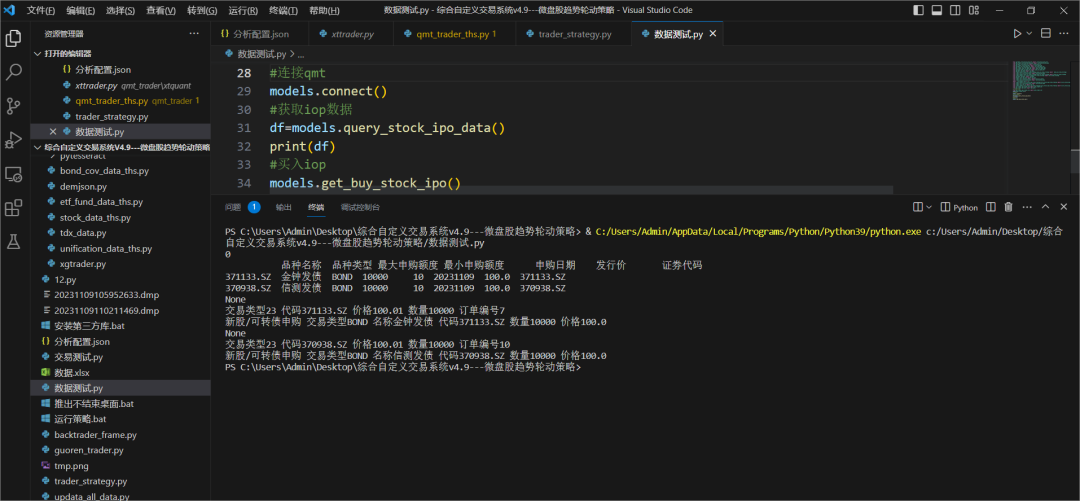
Task: Open the Testing flask view
Action: point(13,241)
